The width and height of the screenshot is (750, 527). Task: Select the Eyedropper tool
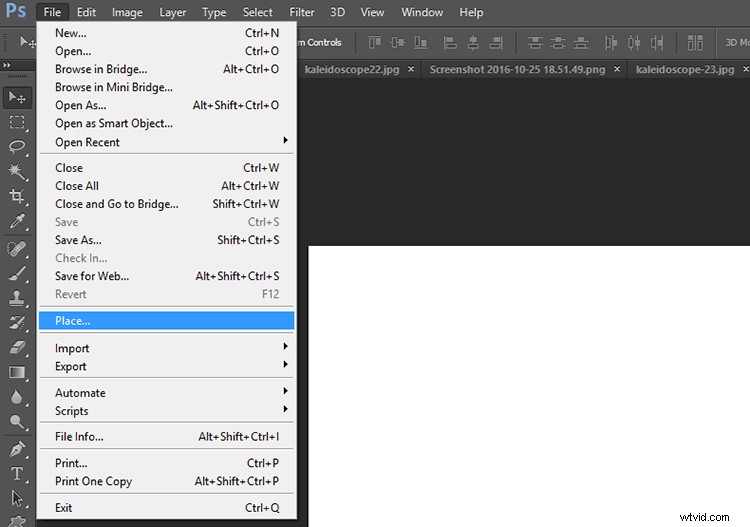(x=17, y=222)
